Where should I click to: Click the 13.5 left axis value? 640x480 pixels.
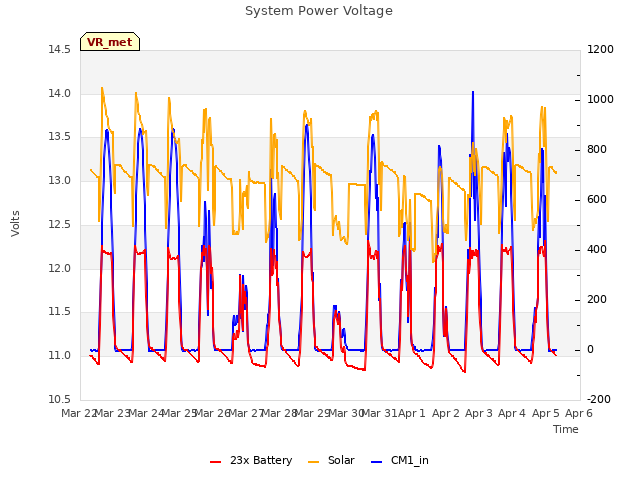(60, 137)
